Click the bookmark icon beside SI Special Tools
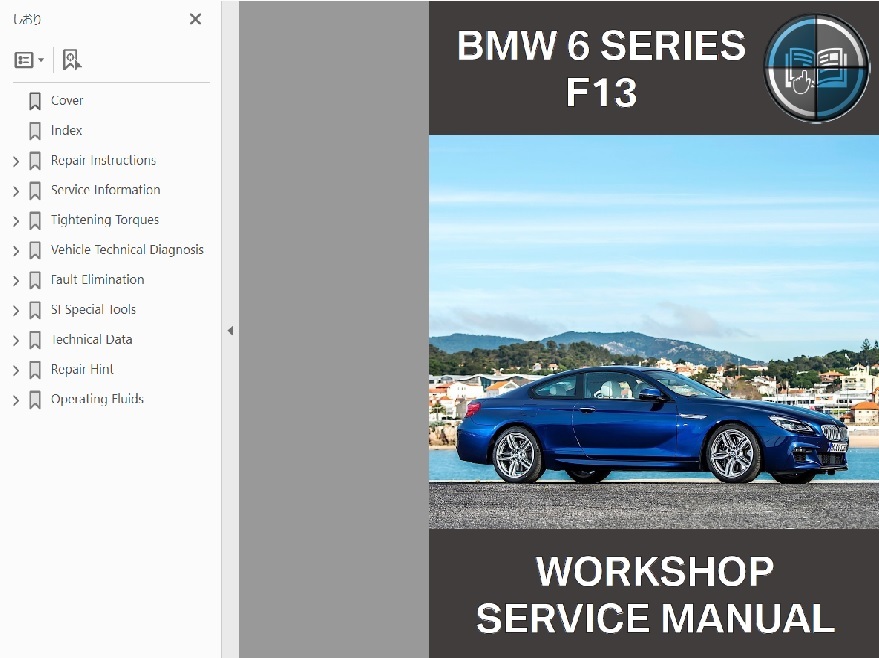 35,310
